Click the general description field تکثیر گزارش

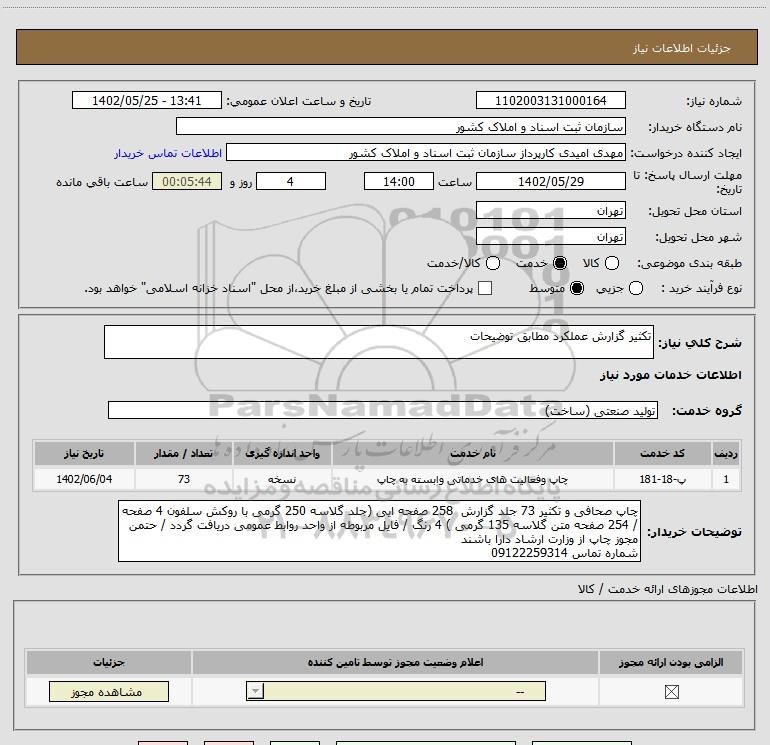coord(379,342)
